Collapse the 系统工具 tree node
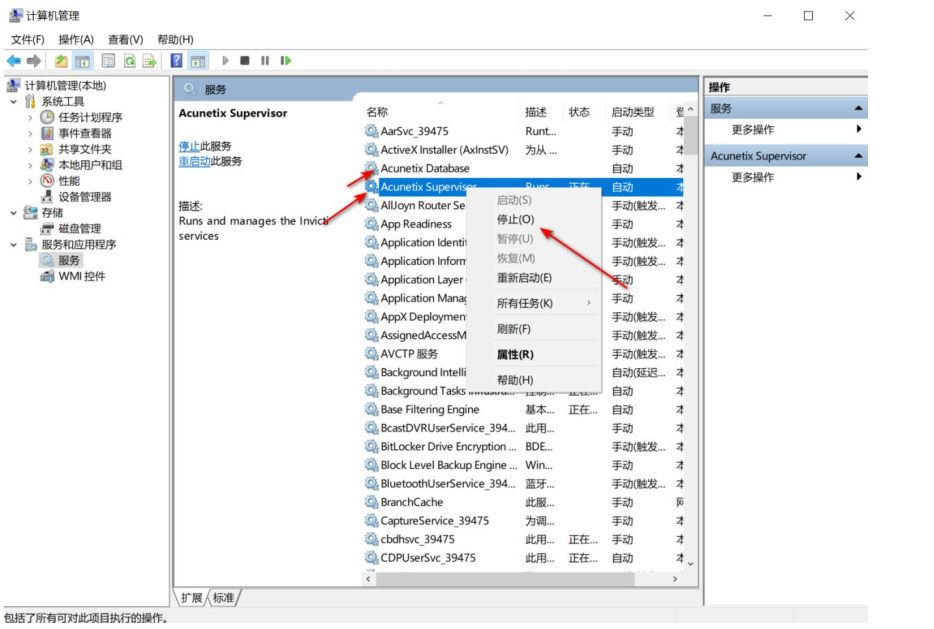Viewport: 934px width, 629px height. (14, 102)
